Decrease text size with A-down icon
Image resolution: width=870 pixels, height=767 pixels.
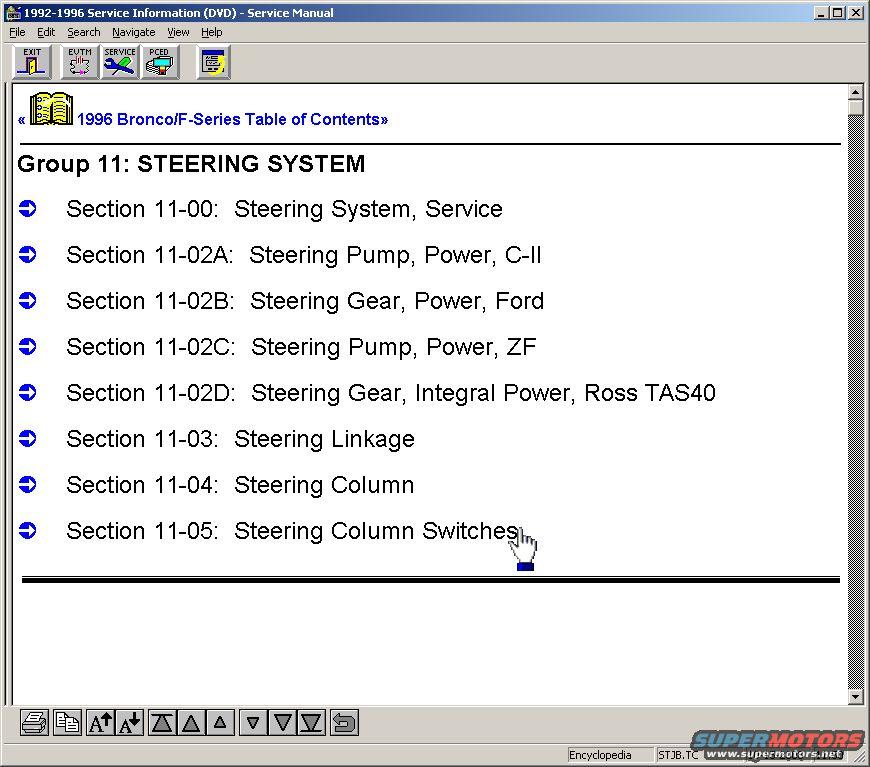pos(130,722)
